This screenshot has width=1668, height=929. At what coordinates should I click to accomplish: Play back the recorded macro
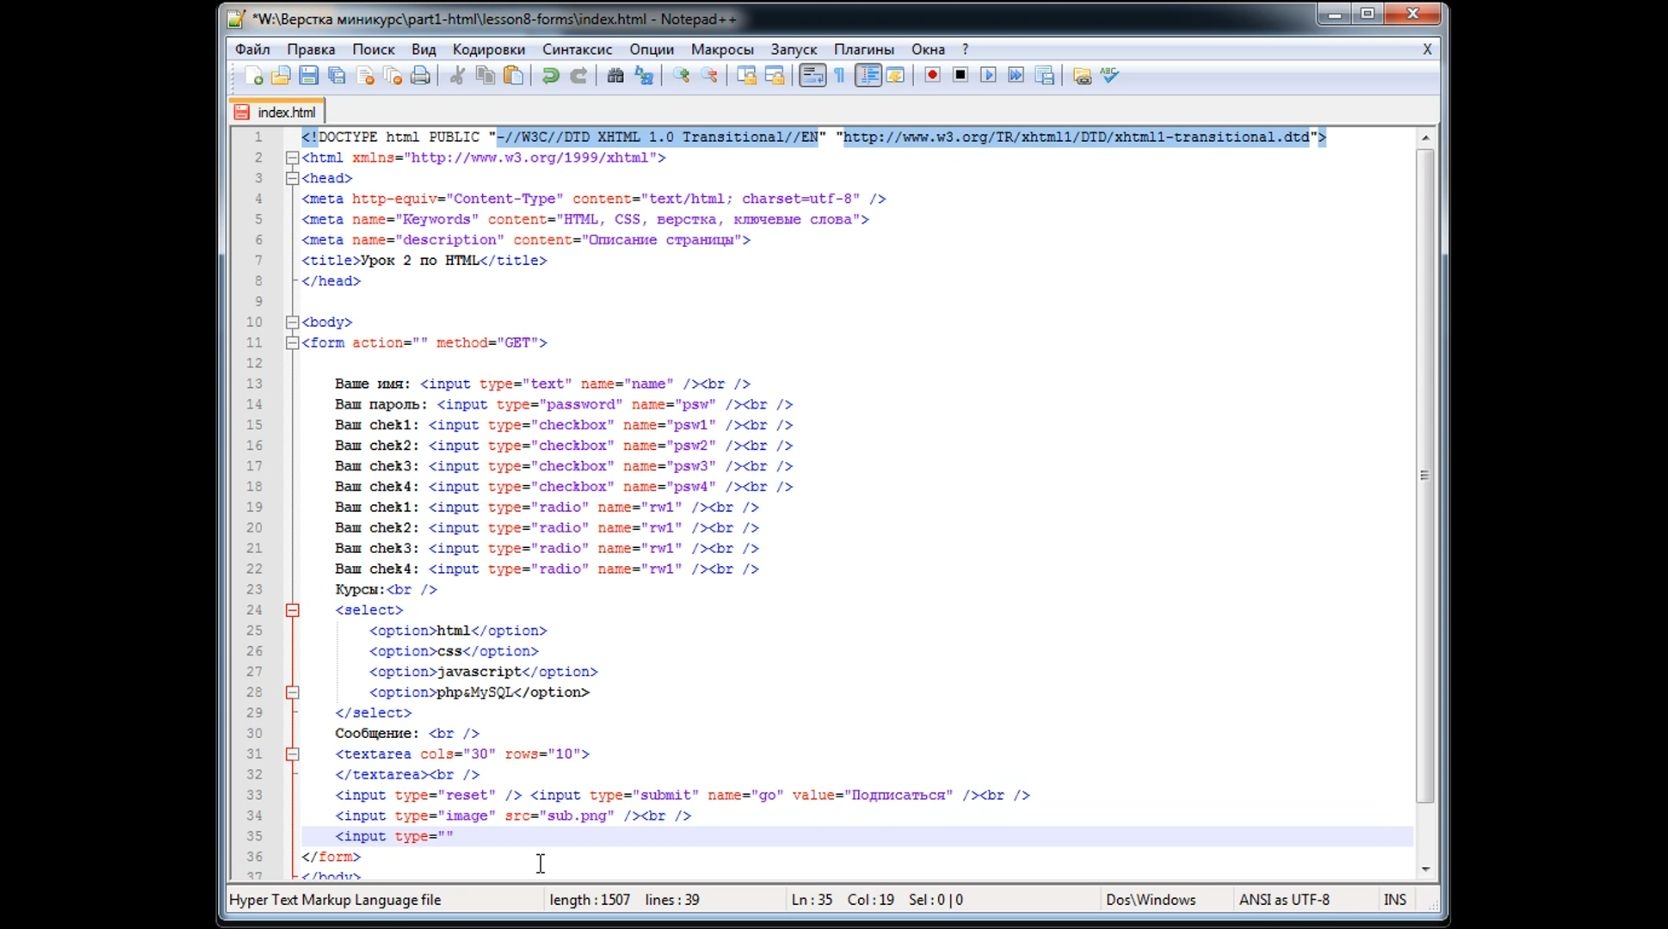[988, 76]
